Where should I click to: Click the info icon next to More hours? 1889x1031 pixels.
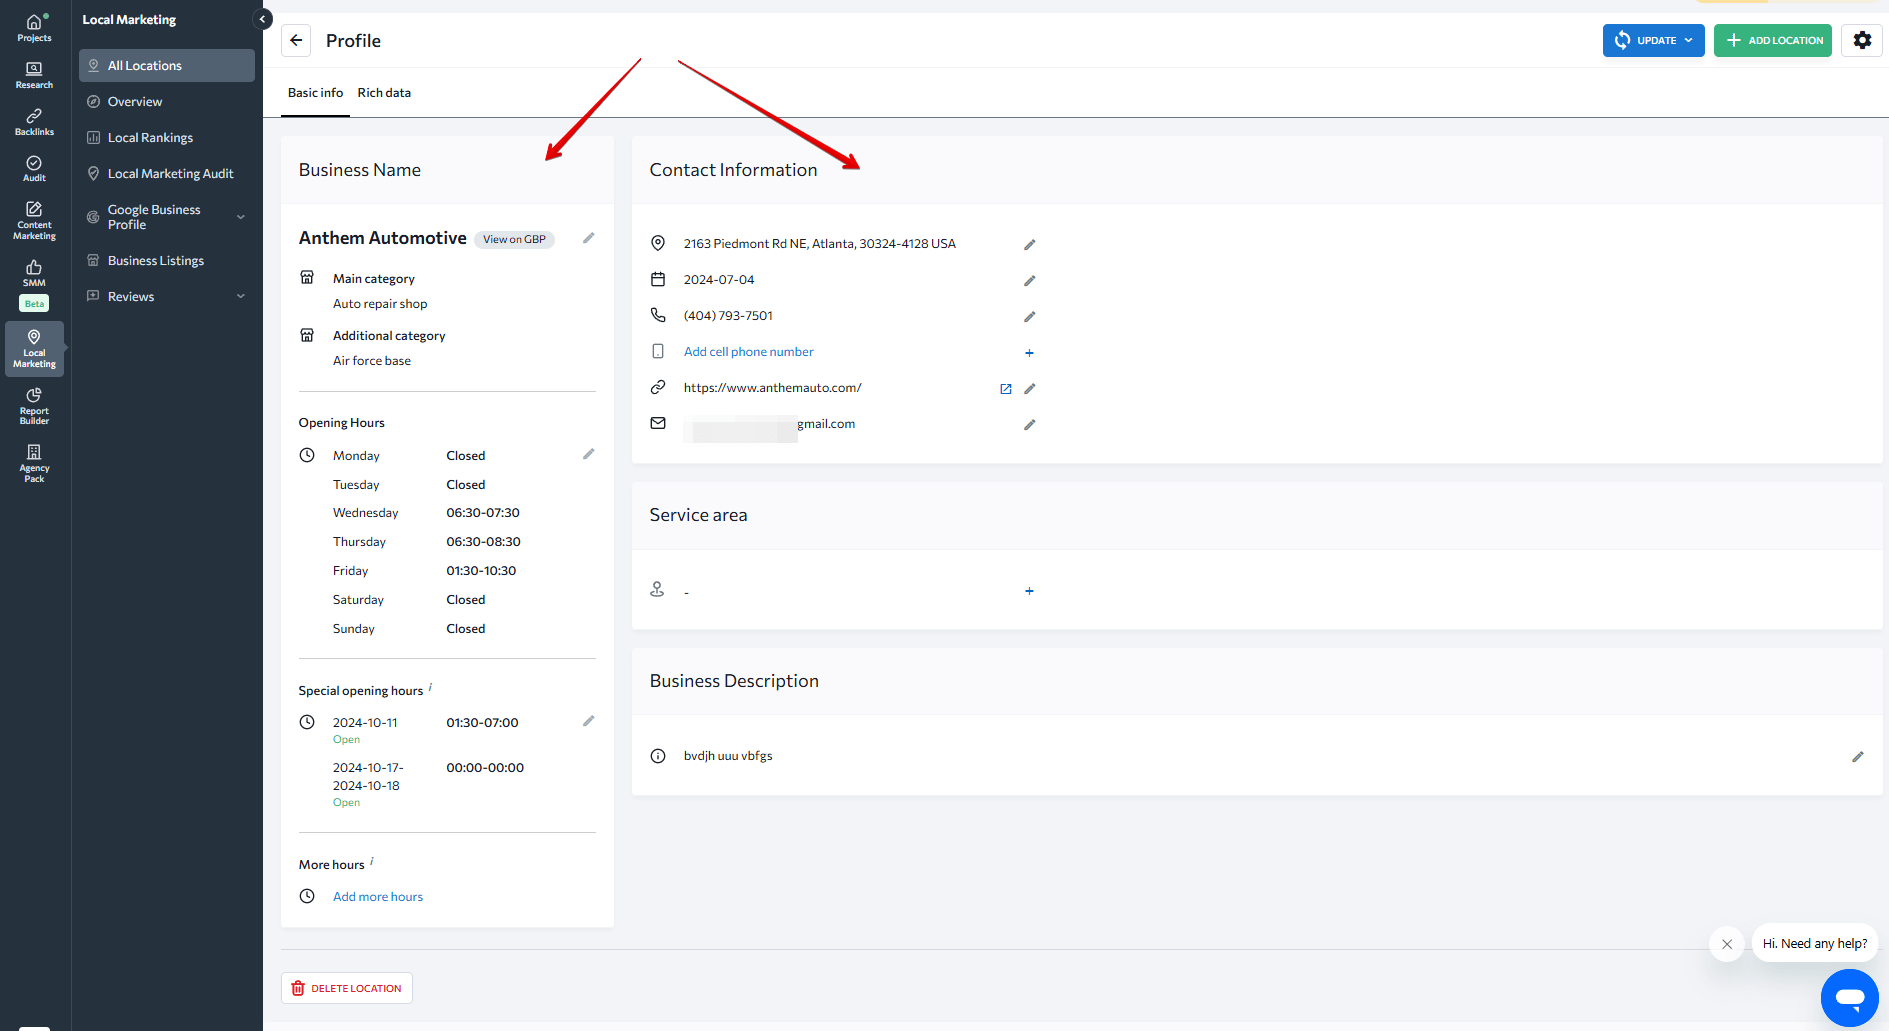click(372, 860)
